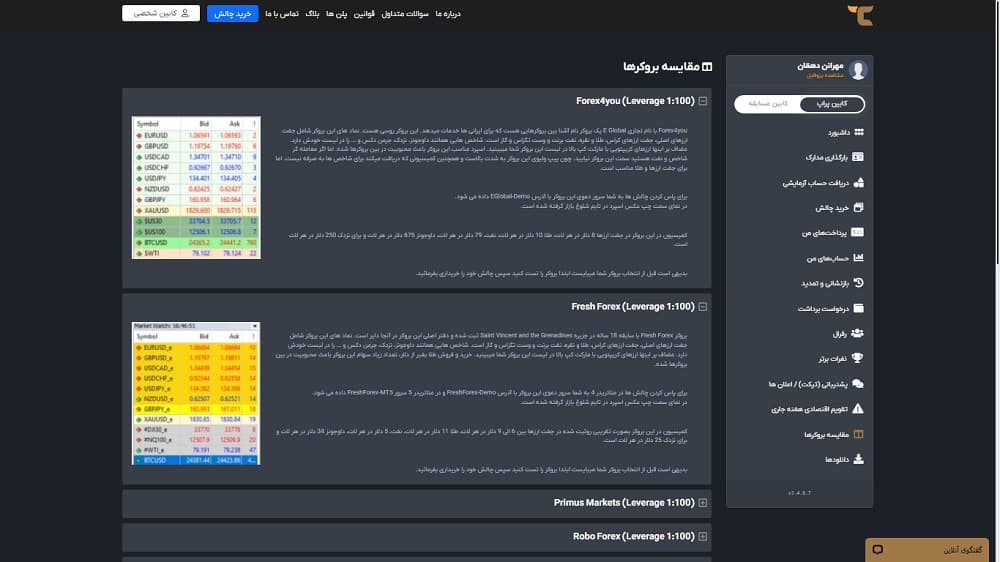Click the user avatar of مهران دهقان

(x=858, y=70)
